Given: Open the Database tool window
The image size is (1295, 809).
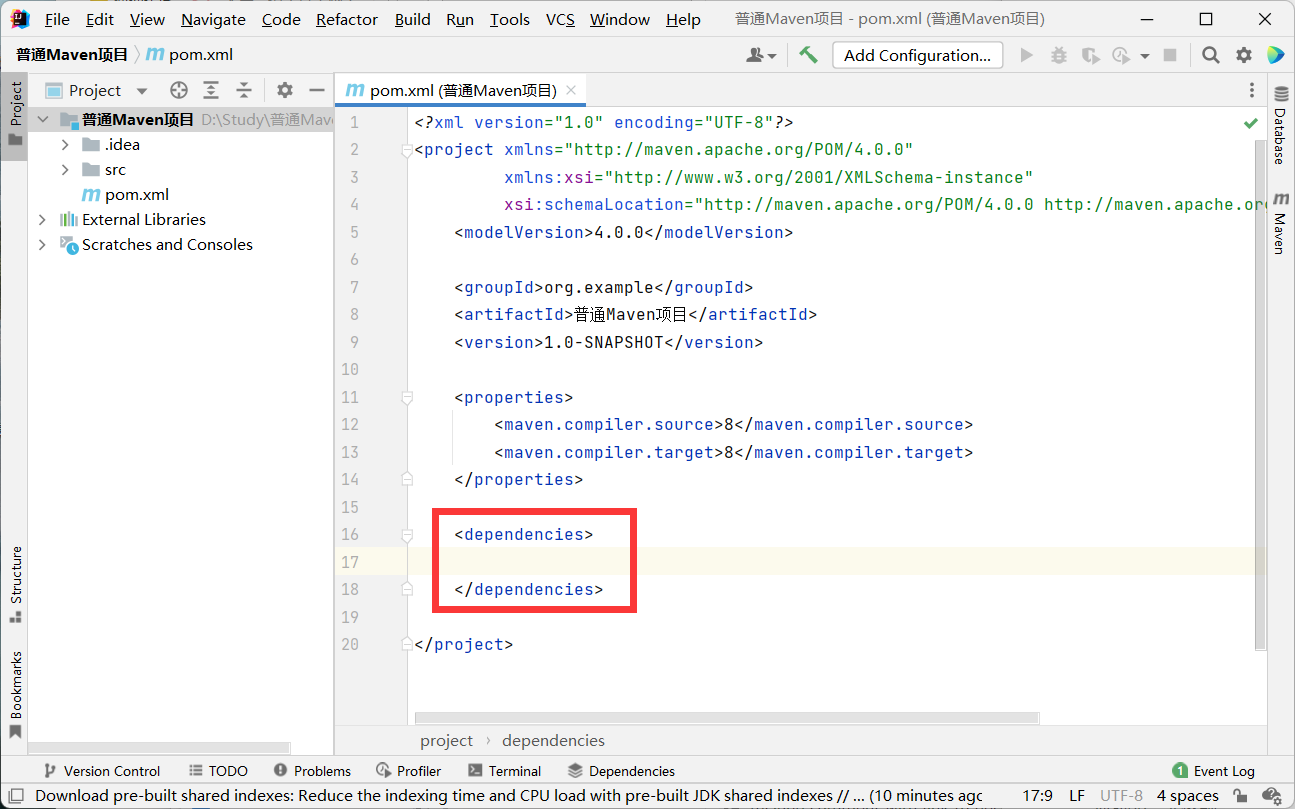Looking at the screenshot, I should tap(1280, 127).
